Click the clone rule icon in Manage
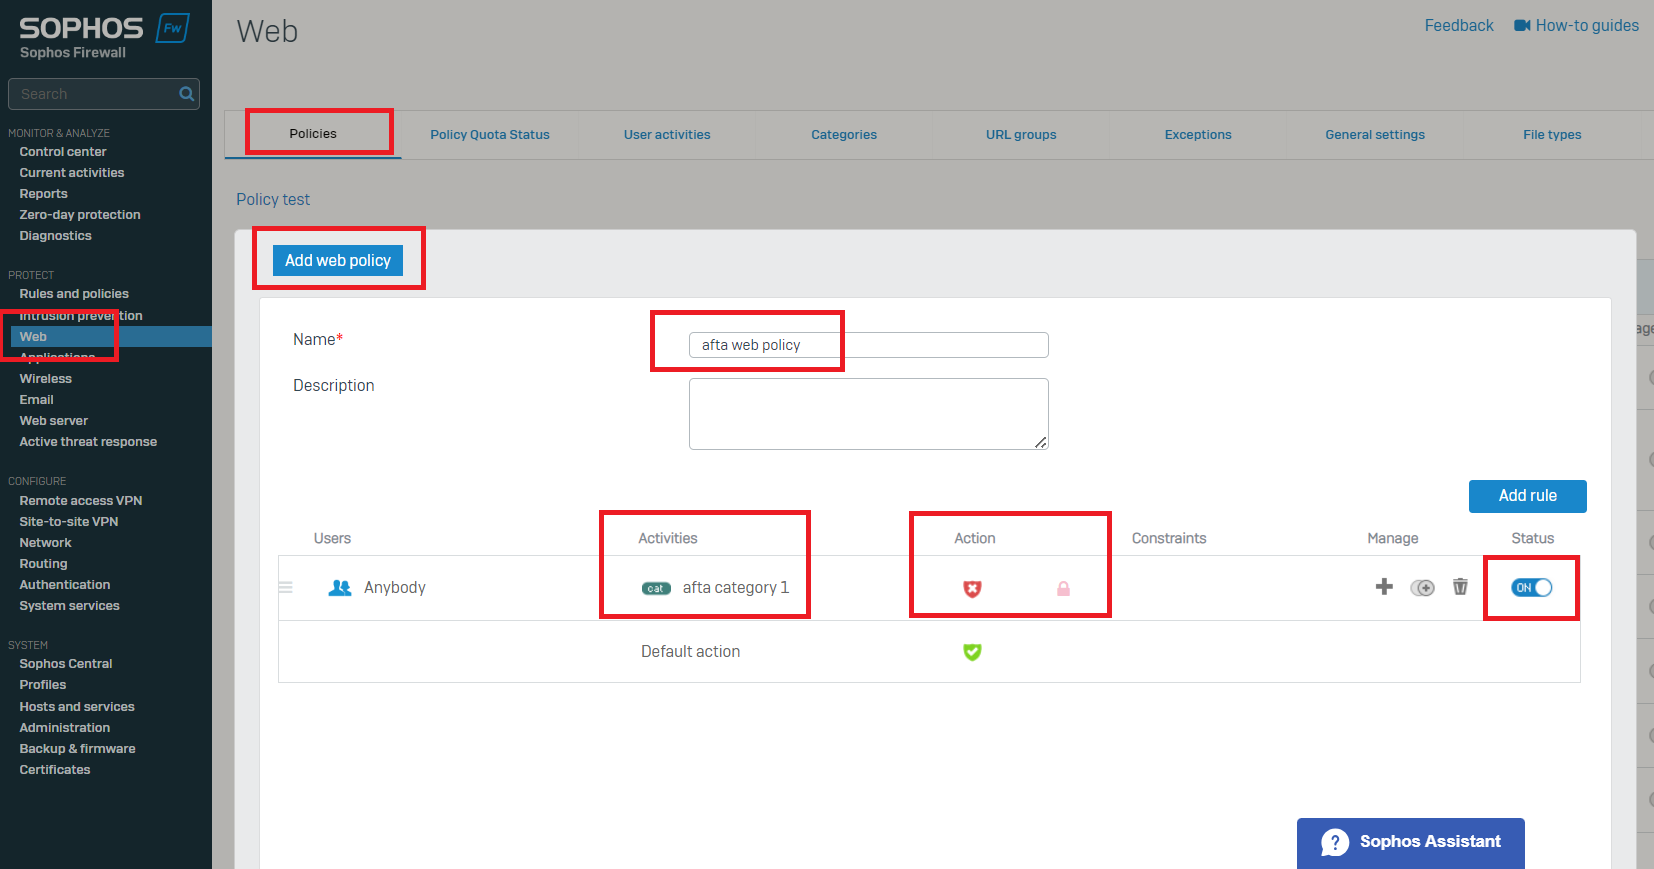The width and height of the screenshot is (1654, 869). pyautogui.click(x=1422, y=588)
